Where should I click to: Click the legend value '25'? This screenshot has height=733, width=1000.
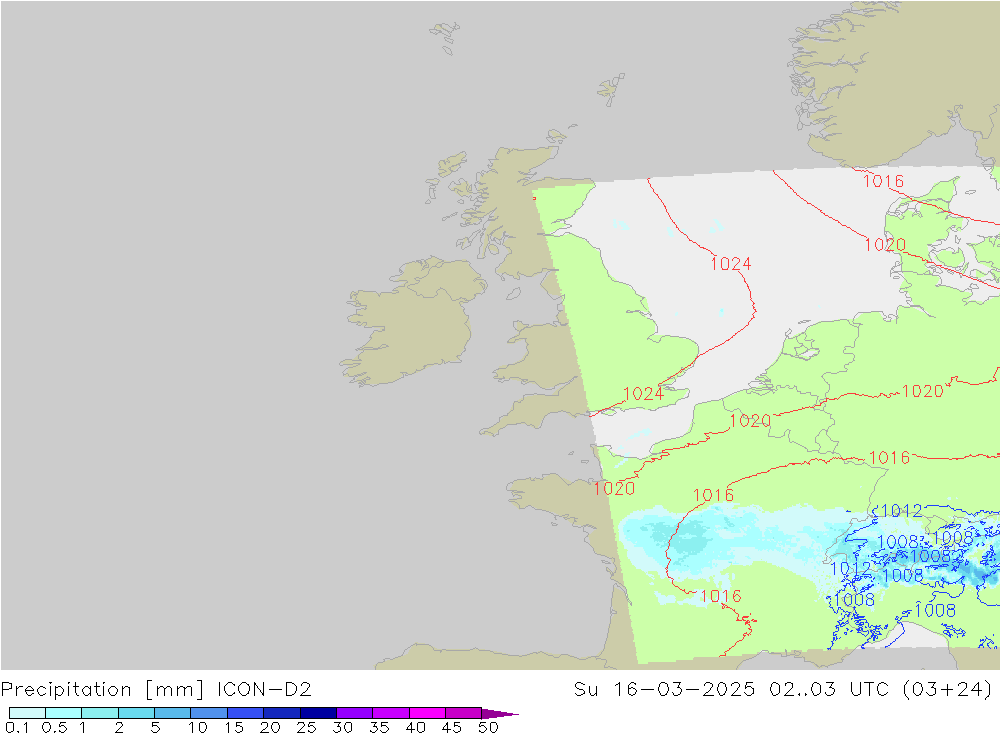[x=306, y=727]
